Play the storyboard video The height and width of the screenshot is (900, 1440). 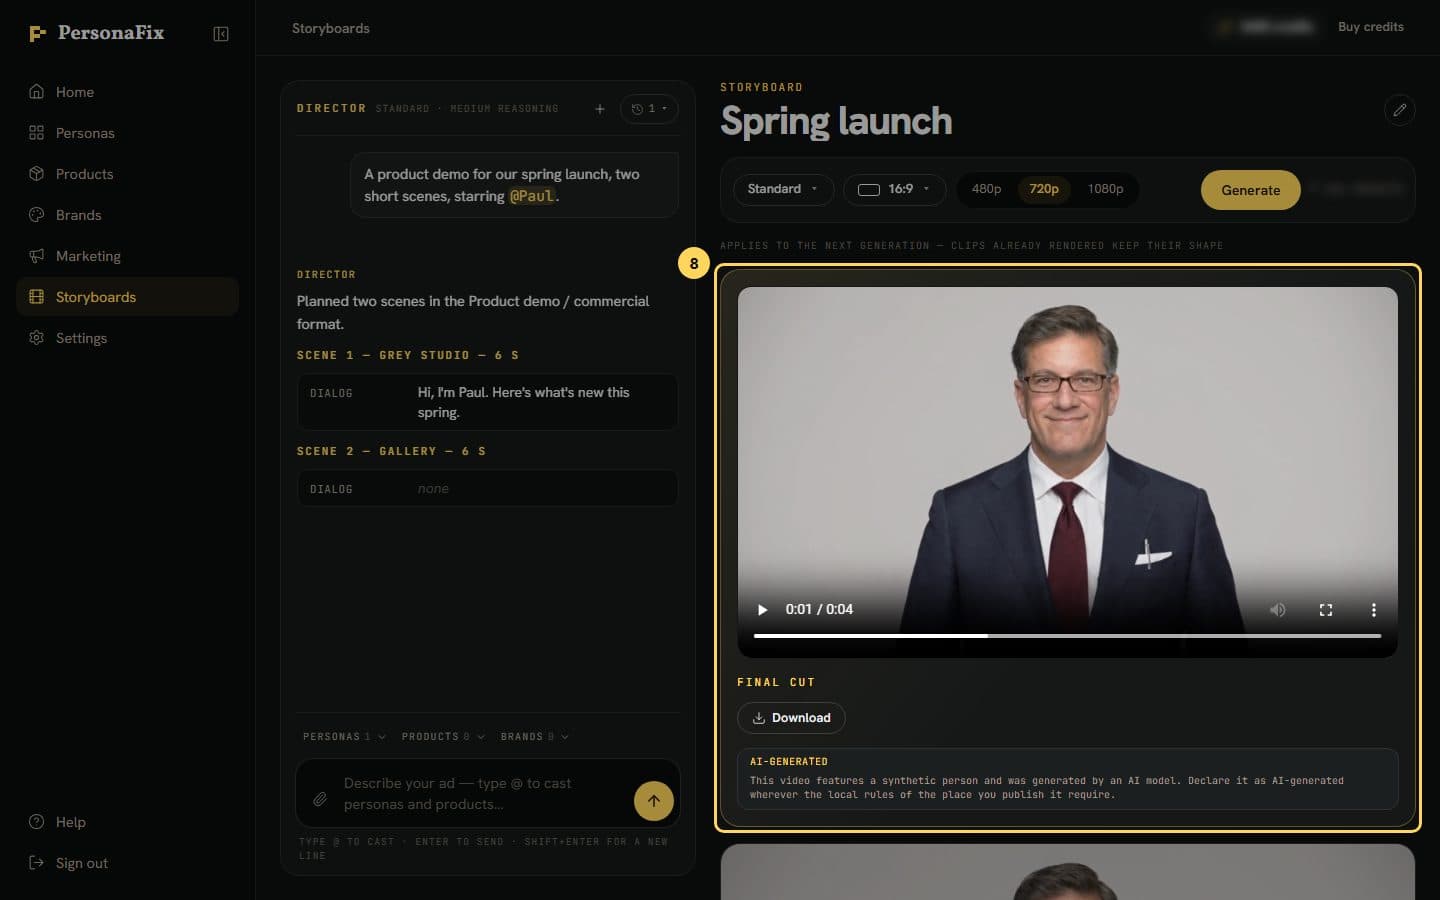tap(762, 610)
